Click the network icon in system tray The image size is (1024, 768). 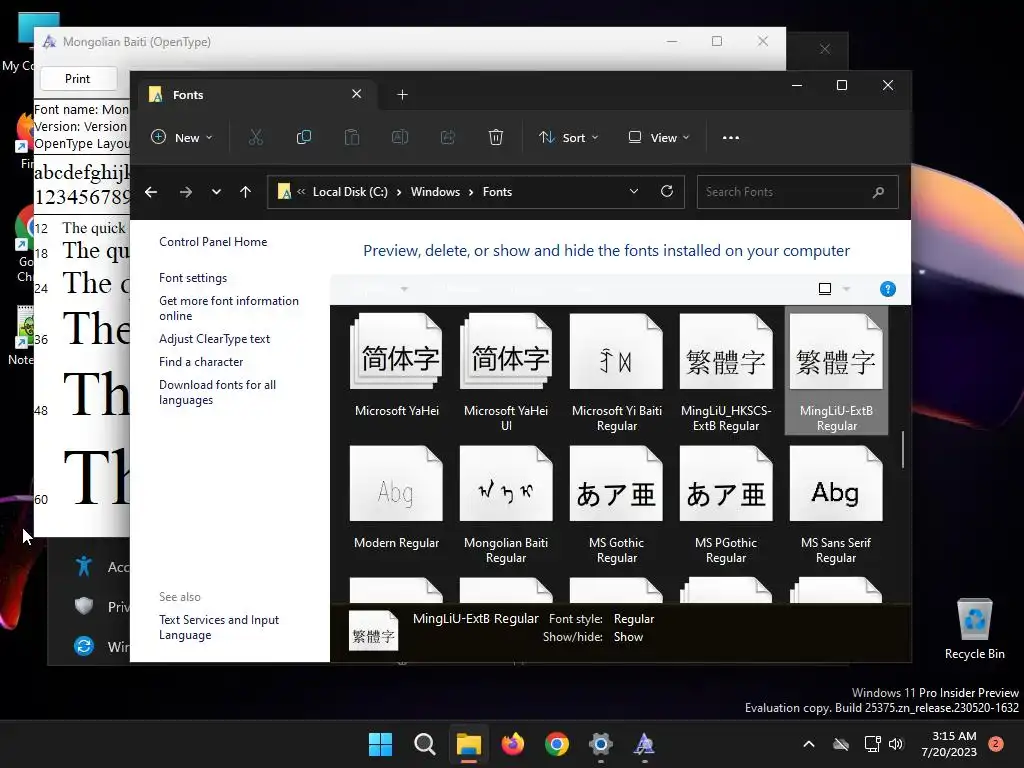pyautogui.click(x=872, y=744)
